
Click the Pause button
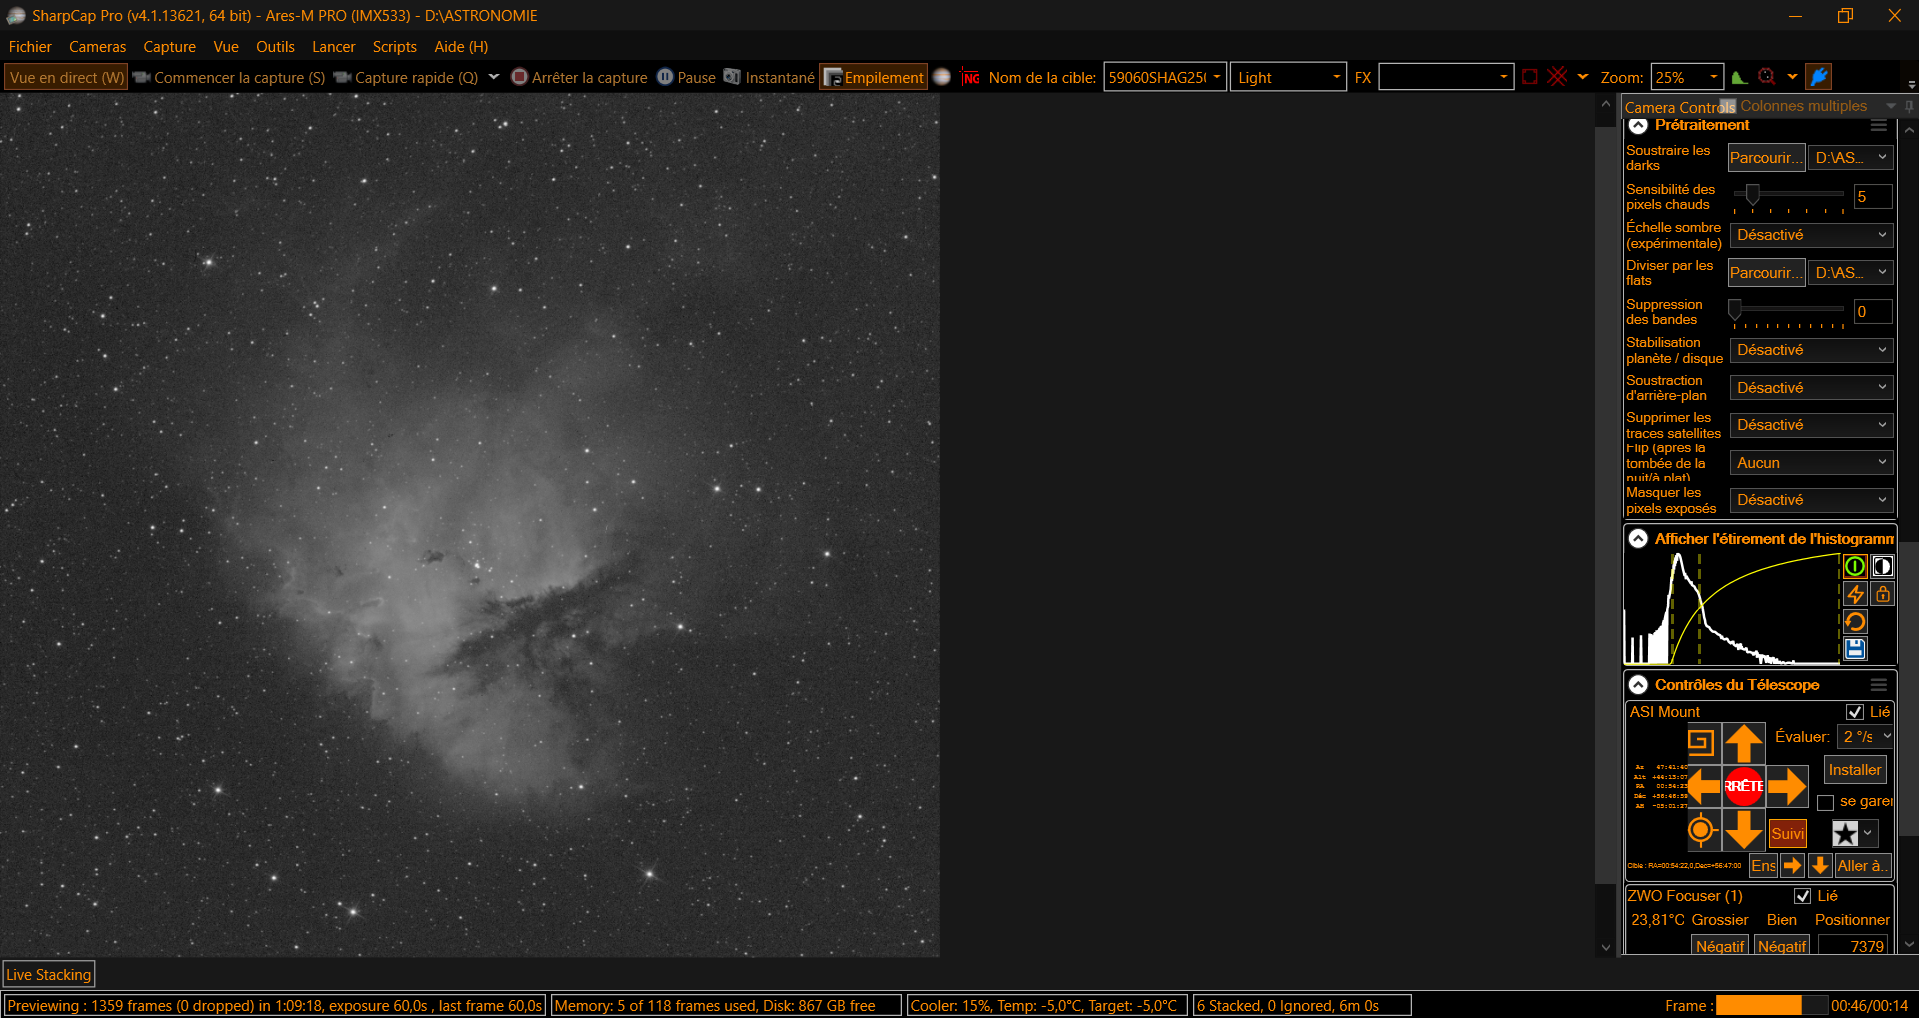click(687, 77)
